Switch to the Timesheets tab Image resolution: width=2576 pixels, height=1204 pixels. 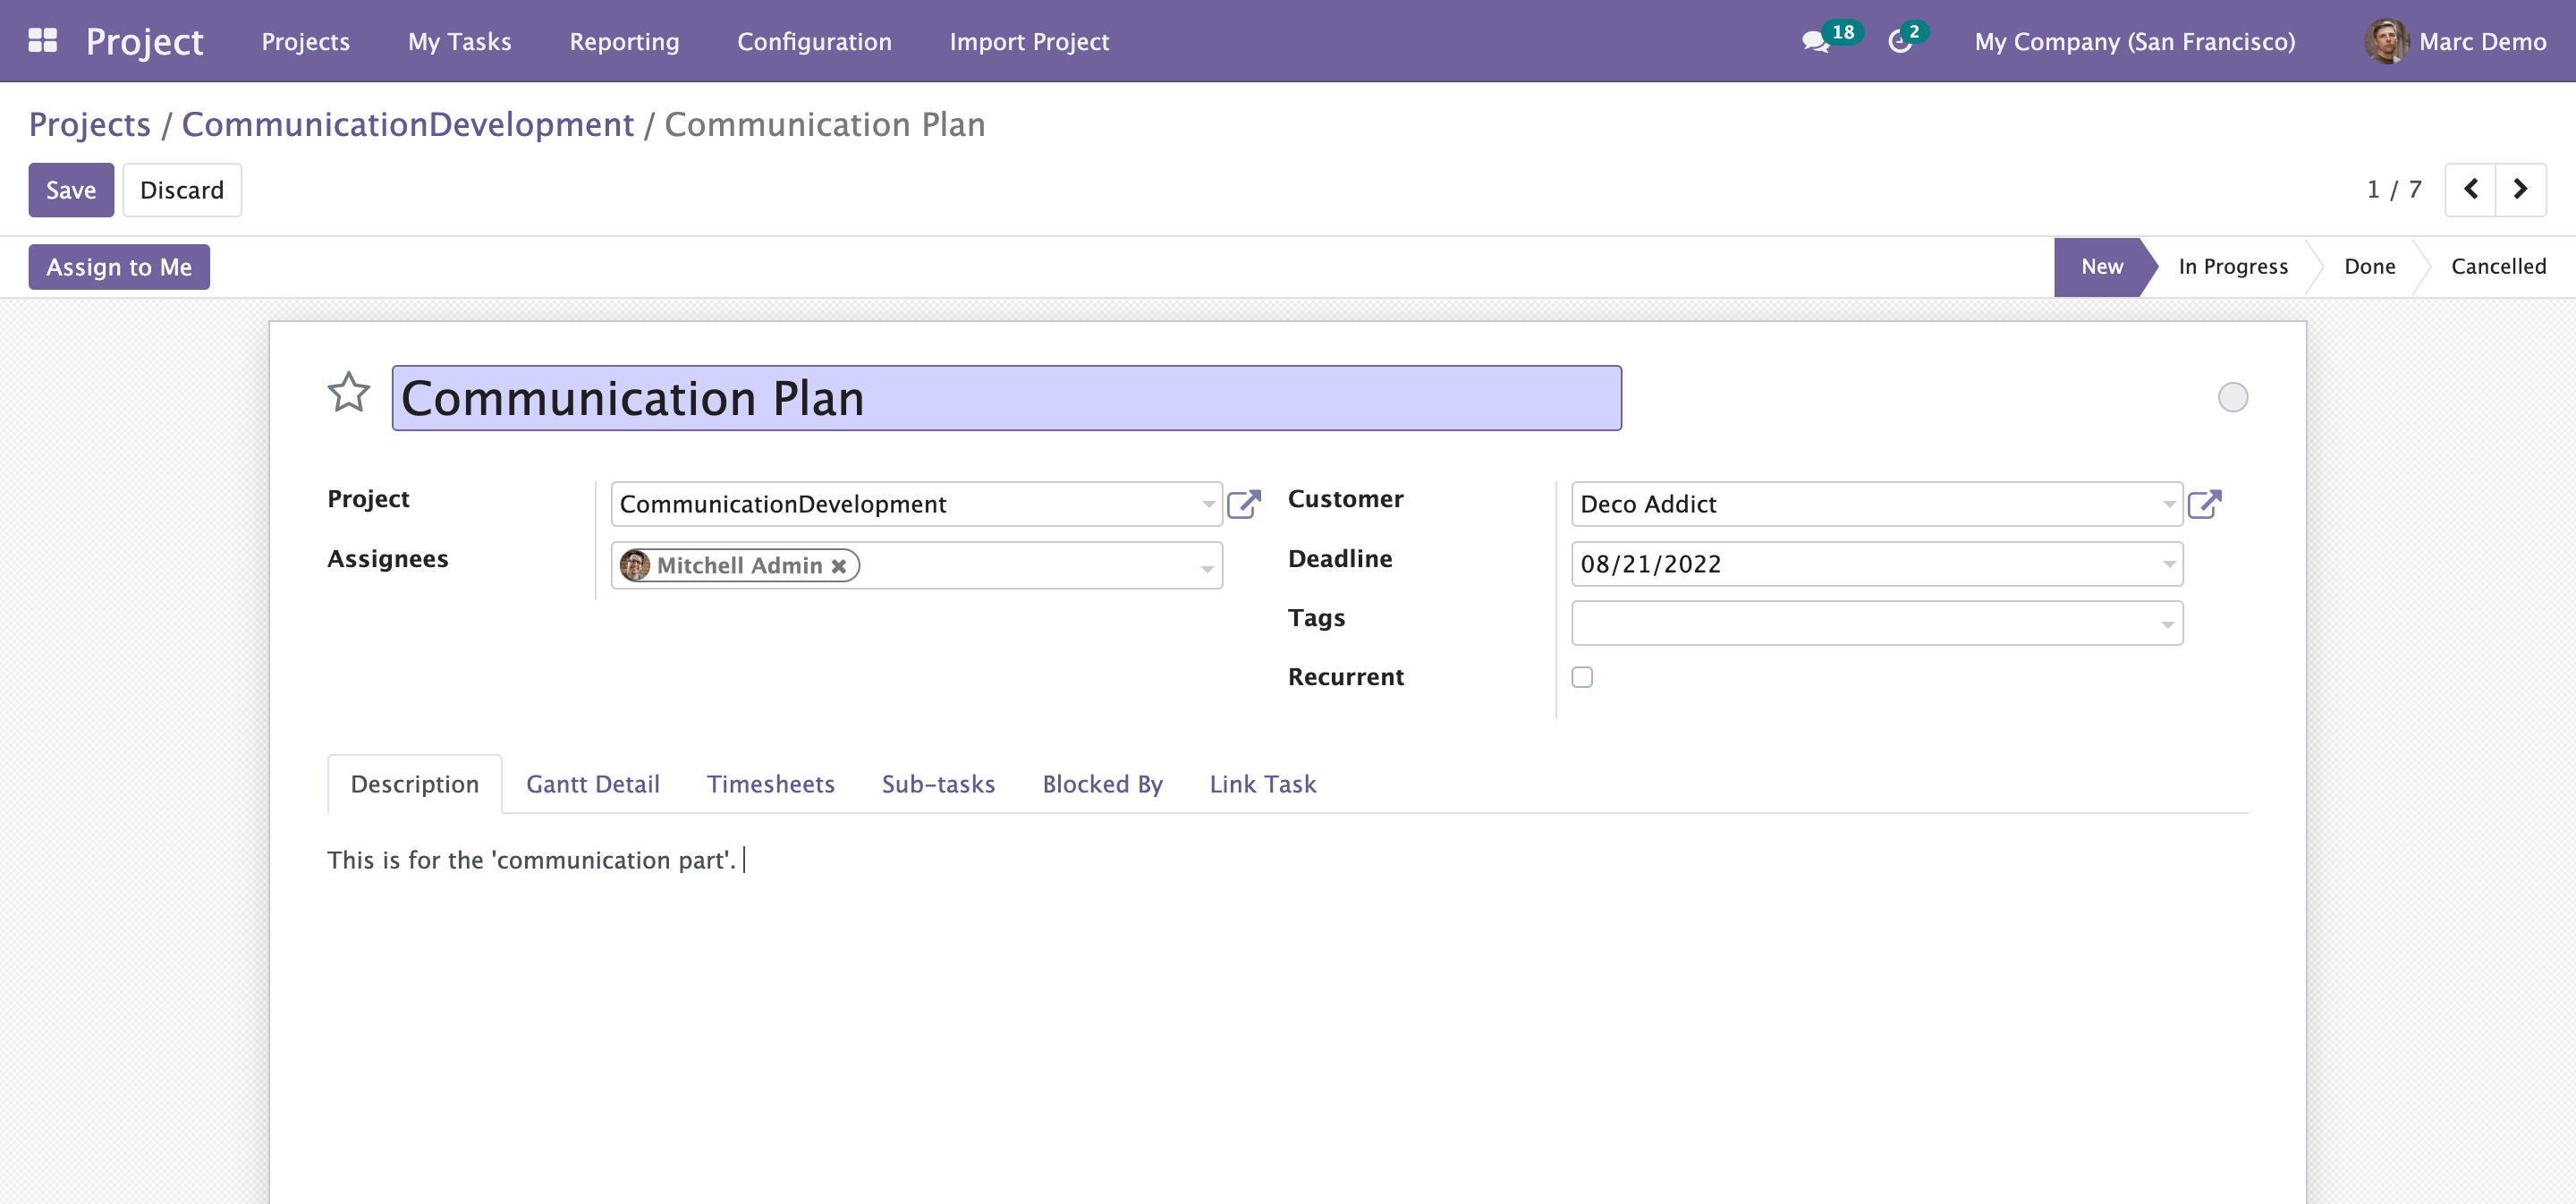[x=770, y=784]
